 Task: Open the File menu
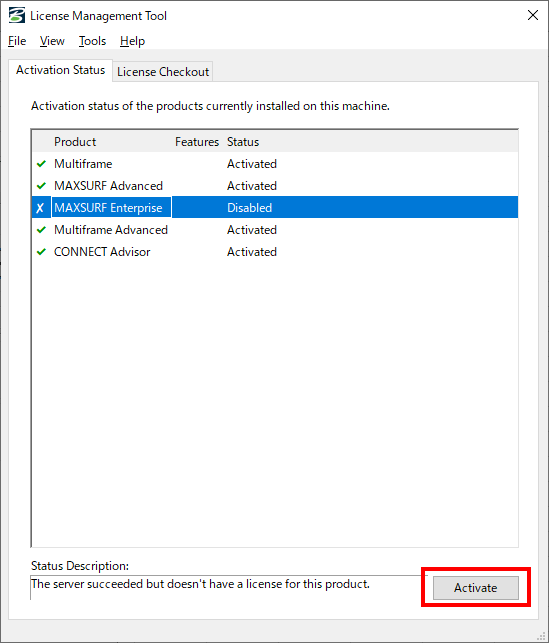point(17,41)
